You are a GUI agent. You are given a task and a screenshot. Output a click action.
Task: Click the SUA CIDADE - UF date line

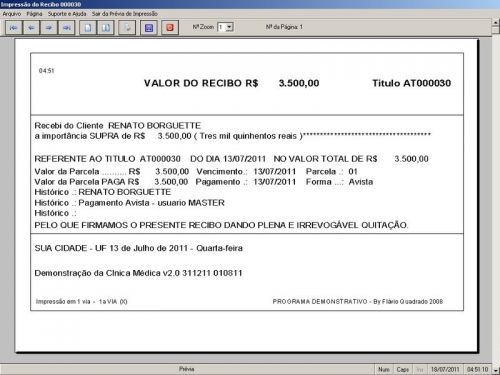coord(139,248)
